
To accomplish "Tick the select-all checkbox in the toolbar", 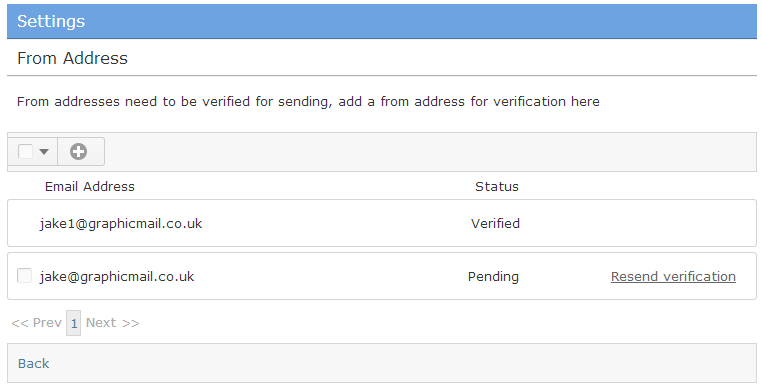I will (x=25, y=152).
